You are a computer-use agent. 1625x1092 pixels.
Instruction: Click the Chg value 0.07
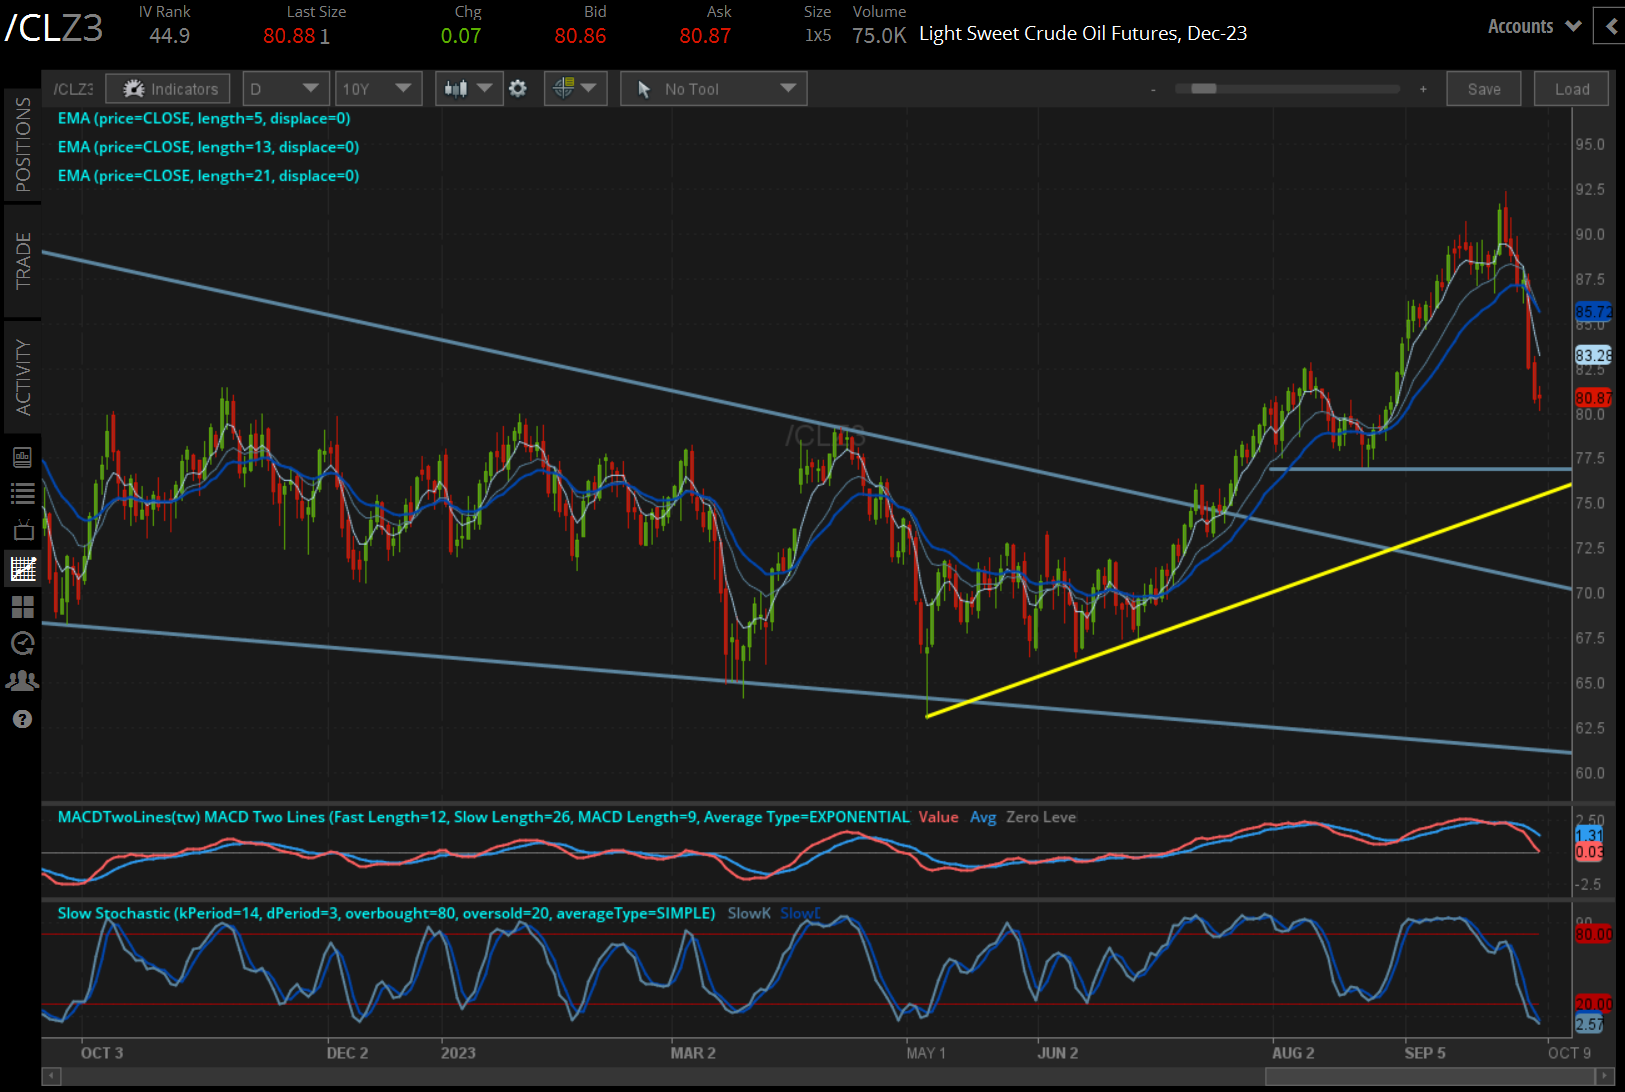461,36
